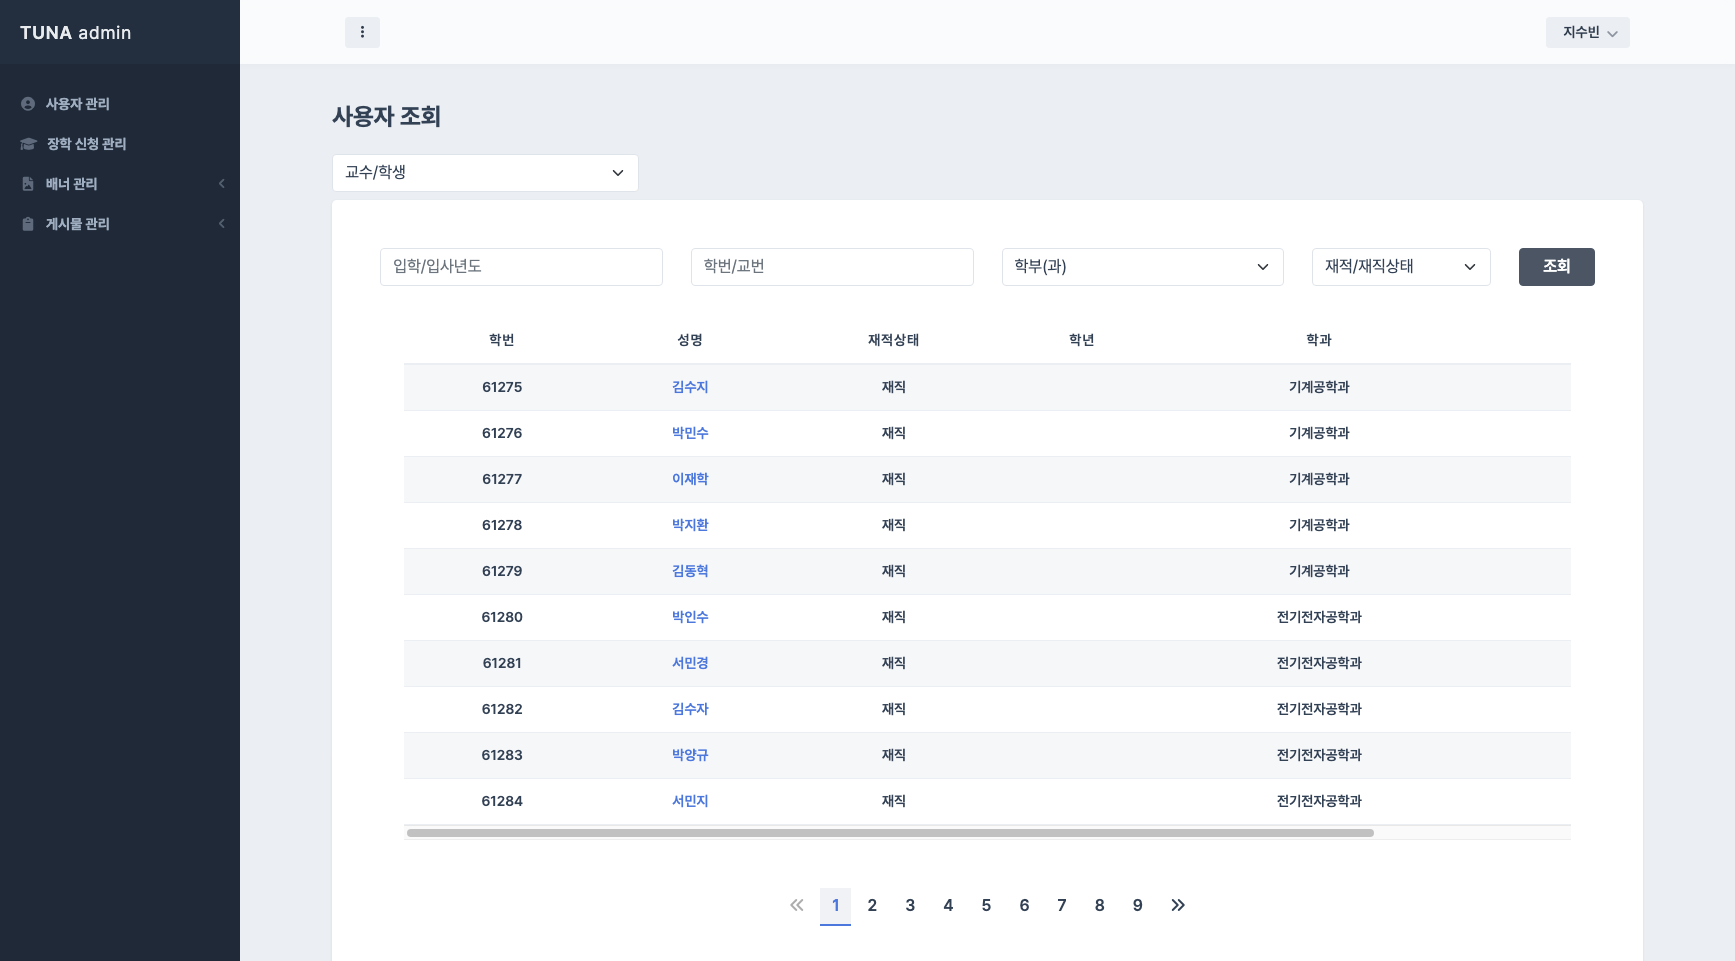Image resolution: width=1735 pixels, height=961 pixels.
Task: Click the 학번 column header
Action: tap(502, 340)
